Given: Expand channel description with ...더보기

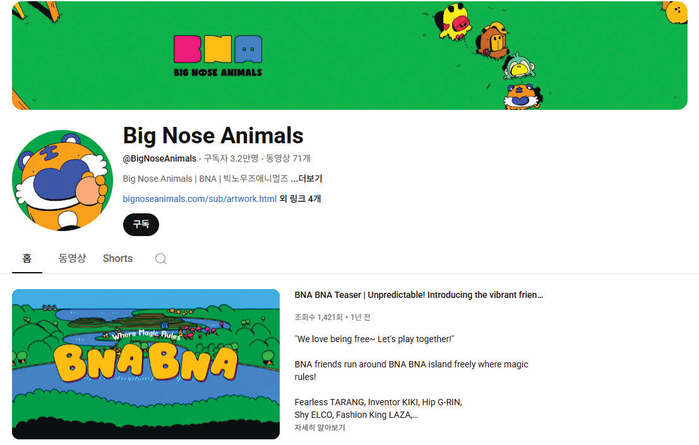Looking at the screenshot, I should (x=306, y=179).
